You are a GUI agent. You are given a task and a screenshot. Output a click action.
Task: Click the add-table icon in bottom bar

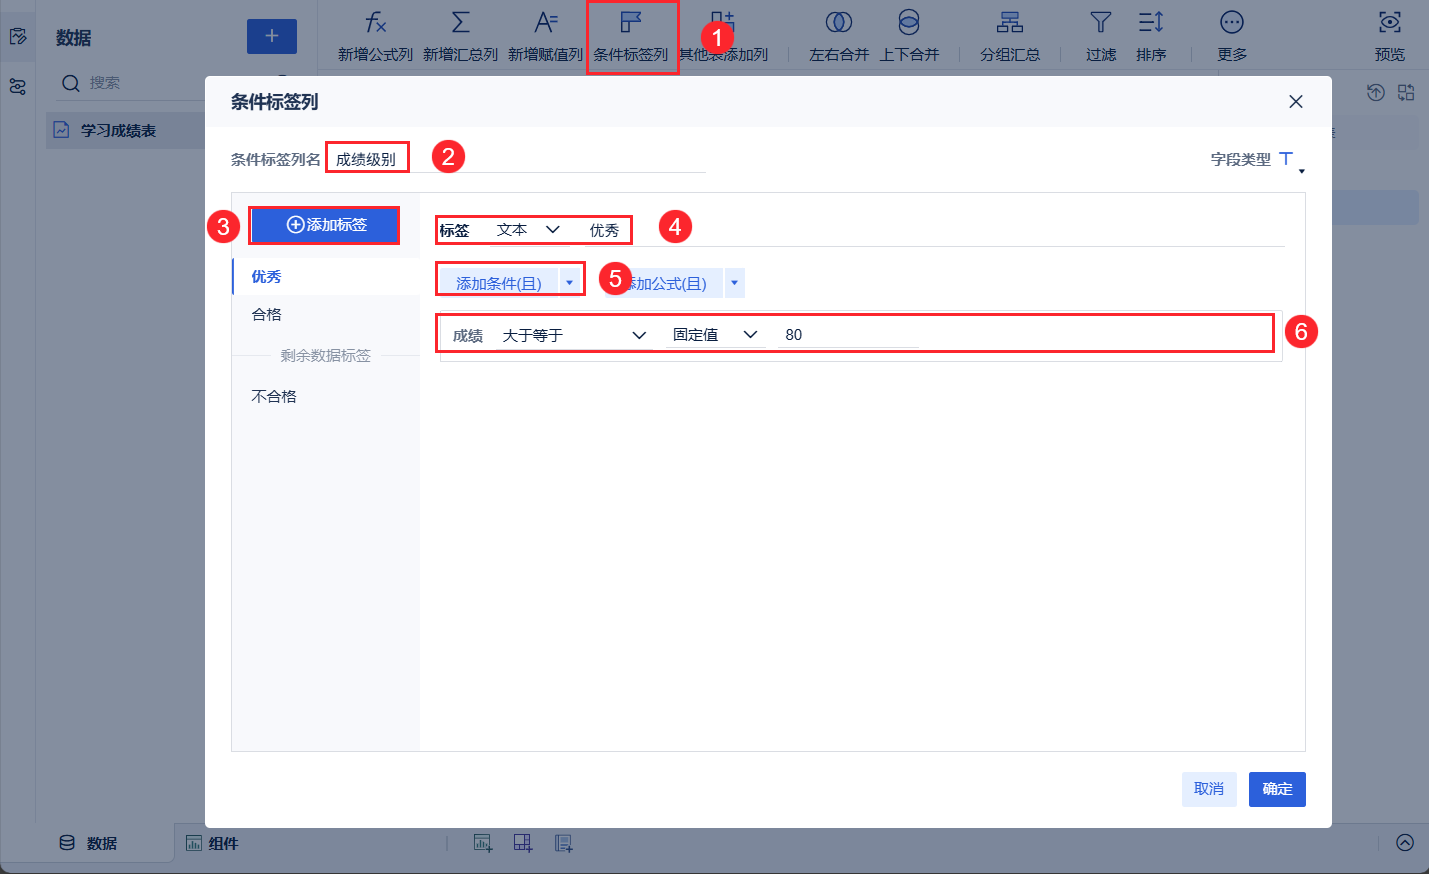click(x=523, y=843)
